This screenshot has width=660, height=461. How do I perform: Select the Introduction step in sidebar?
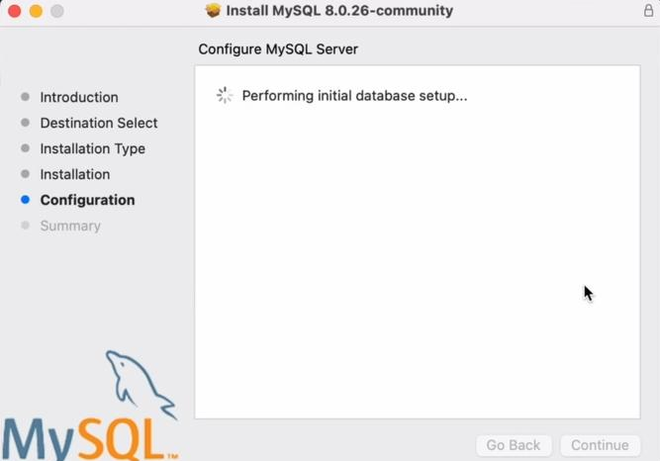click(79, 97)
